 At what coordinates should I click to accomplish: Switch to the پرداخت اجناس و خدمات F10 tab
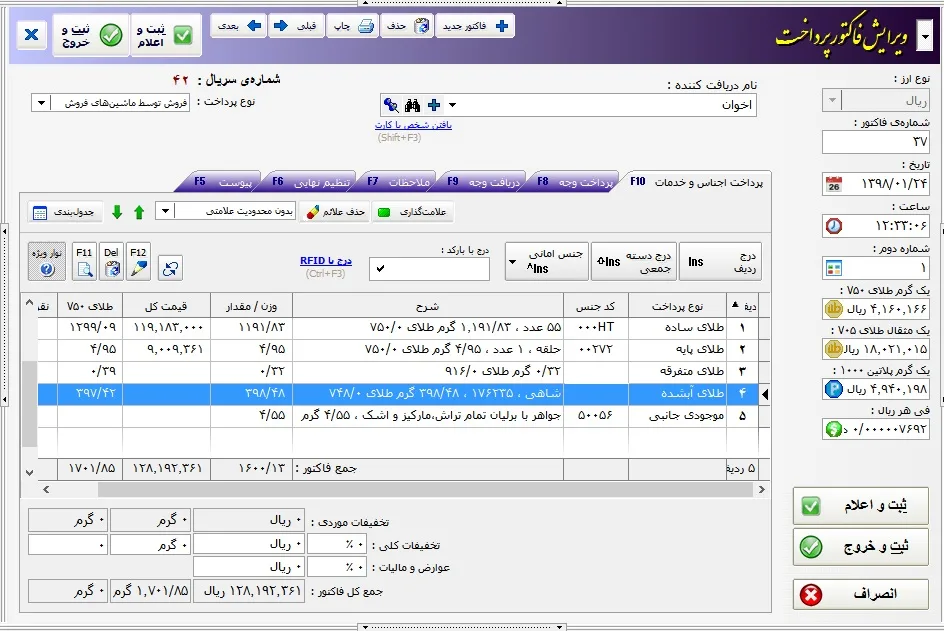(x=697, y=182)
